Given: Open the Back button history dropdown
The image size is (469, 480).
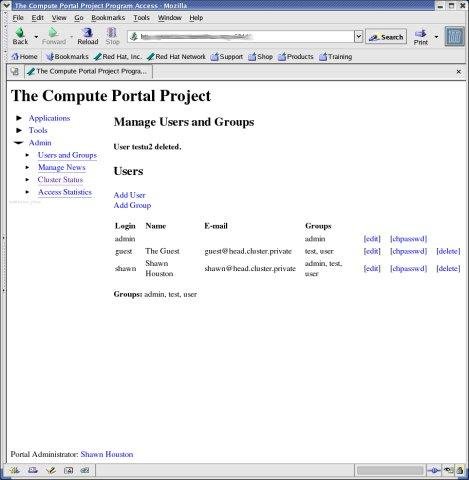Looking at the screenshot, I should (36, 37).
